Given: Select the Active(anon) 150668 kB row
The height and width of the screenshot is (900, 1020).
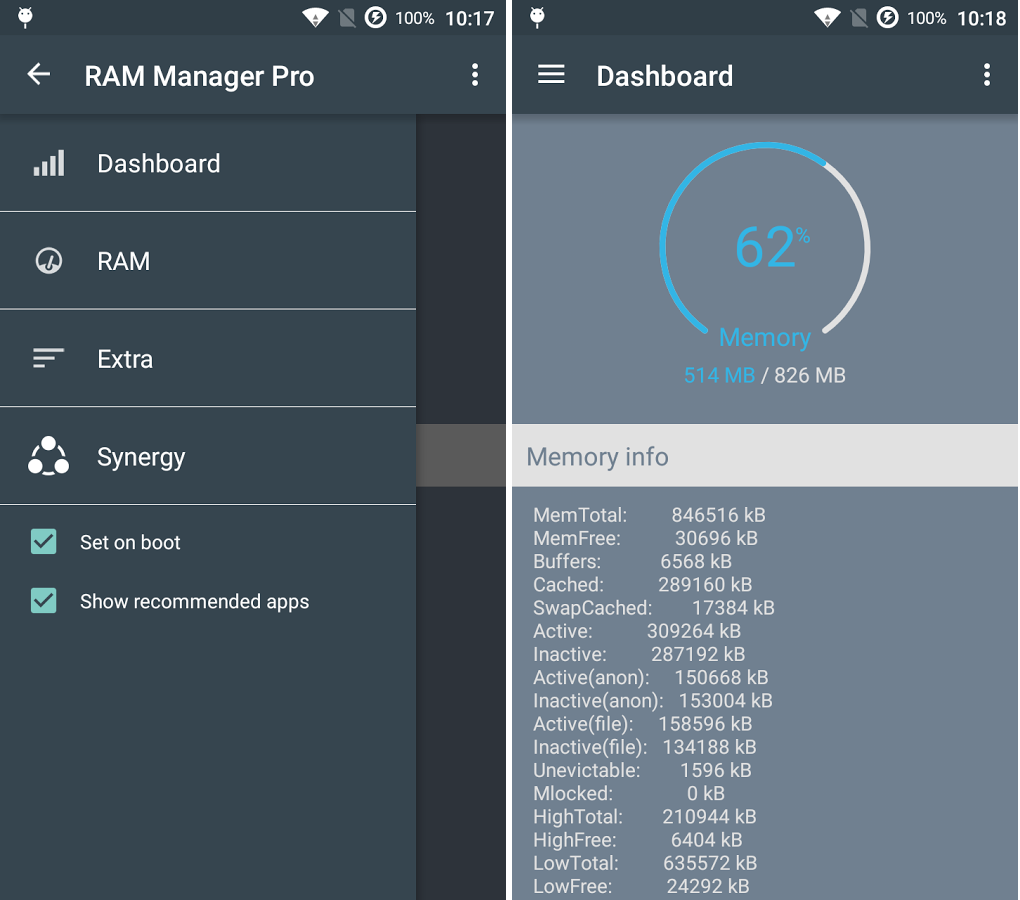Looking at the screenshot, I should click(x=651, y=678).
